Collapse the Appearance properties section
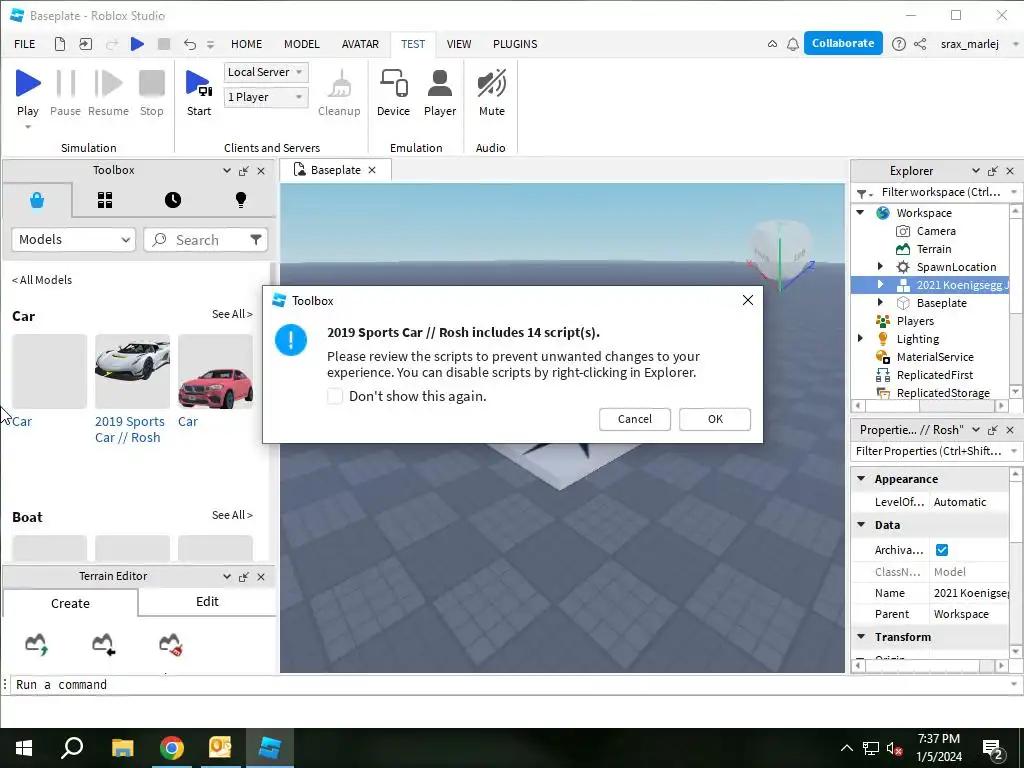 pyautogui.click(x=861, y=479)
